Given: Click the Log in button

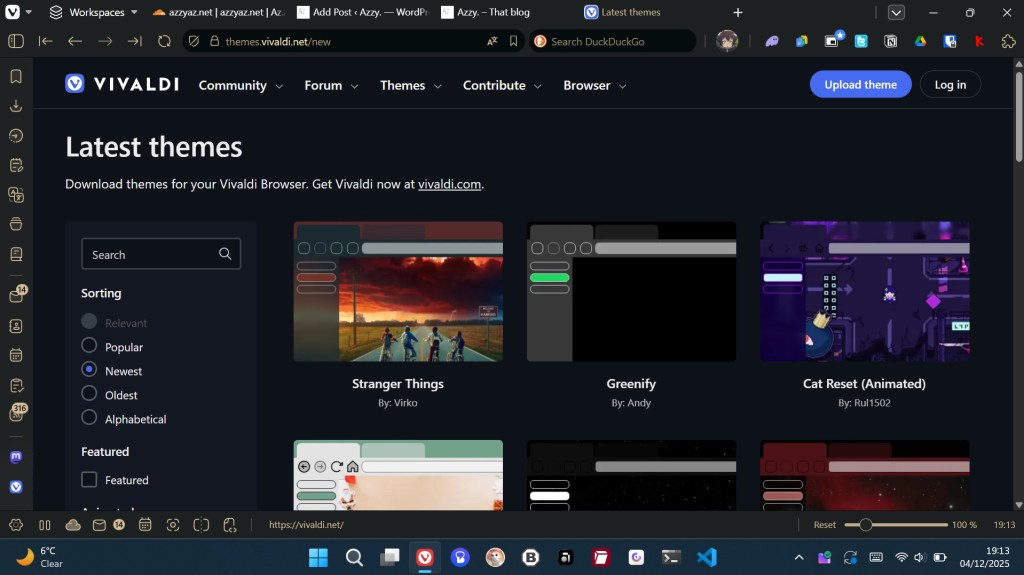Looking at the screenshot, I should [950, 84].
